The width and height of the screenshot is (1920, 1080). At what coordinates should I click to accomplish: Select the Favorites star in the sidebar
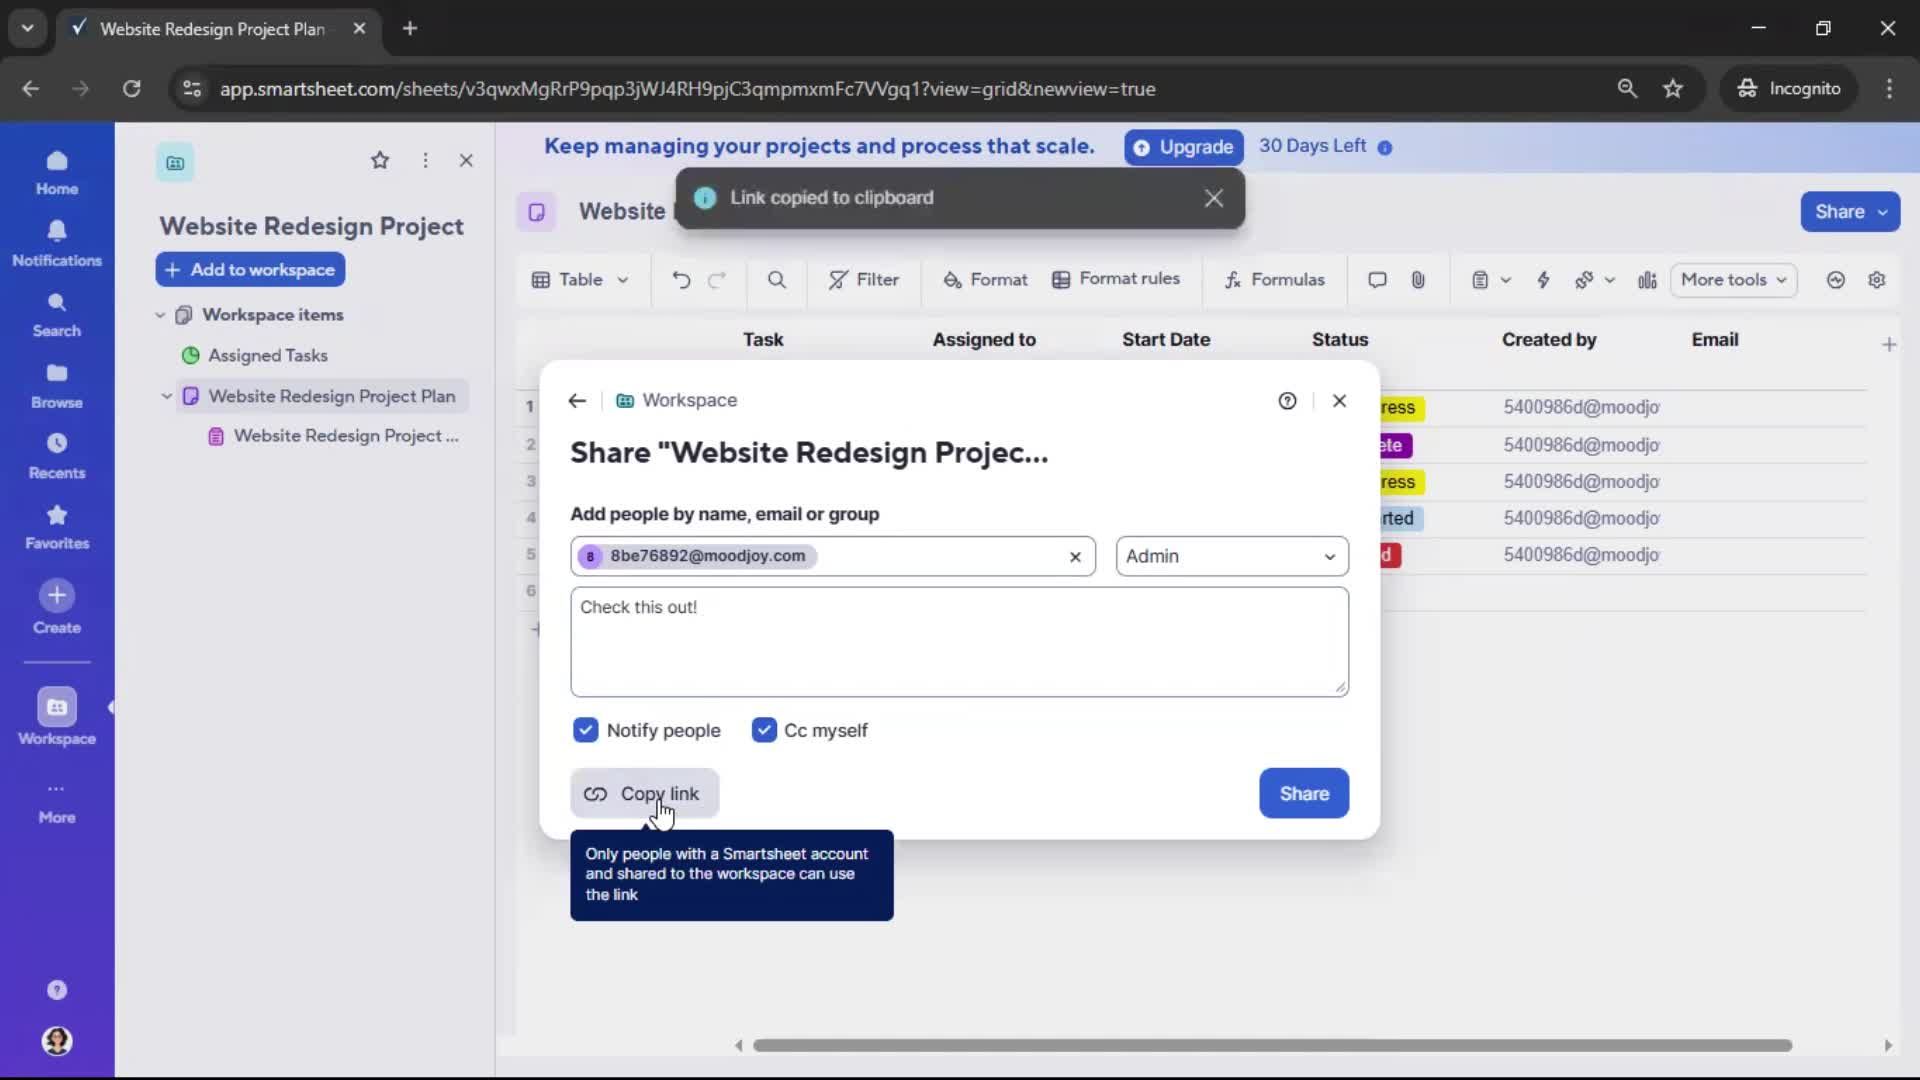point(56,524)
